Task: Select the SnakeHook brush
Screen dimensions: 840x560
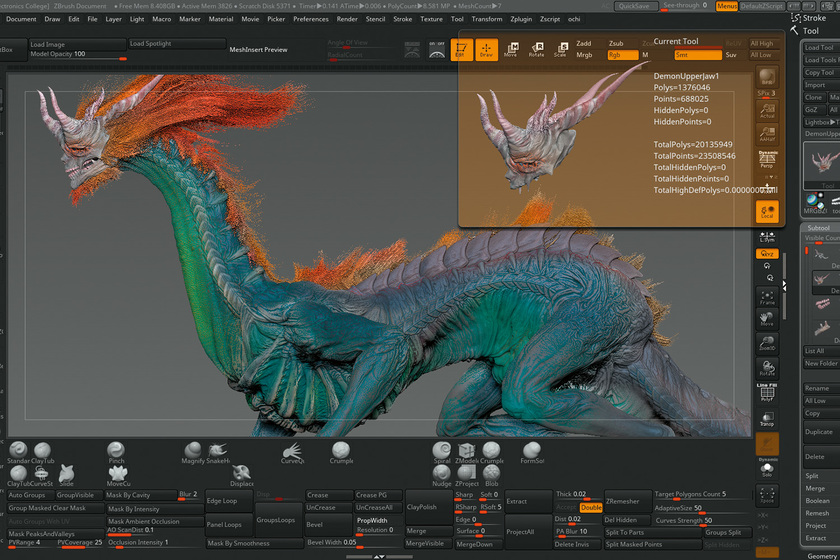Action: click(217, 452)
